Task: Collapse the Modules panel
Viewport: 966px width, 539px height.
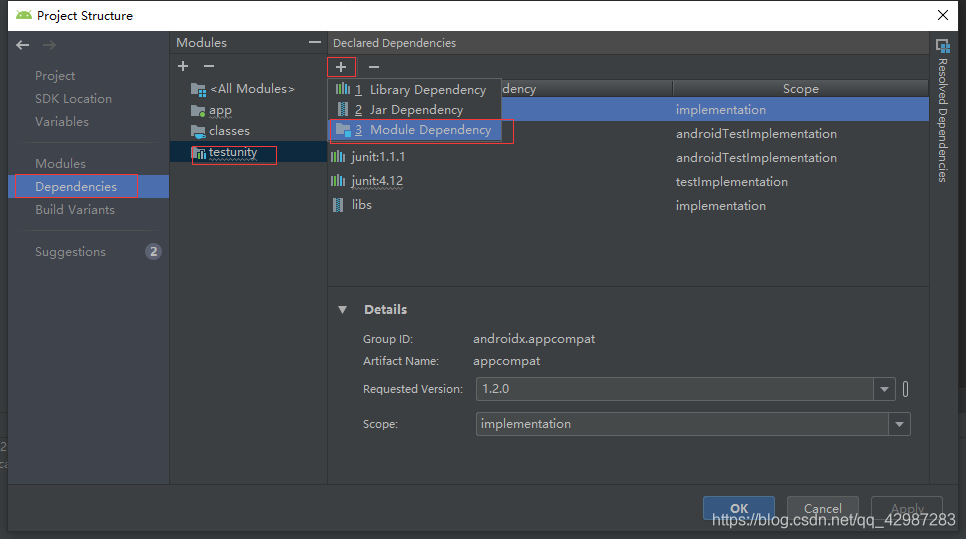Action: (315, 43)
